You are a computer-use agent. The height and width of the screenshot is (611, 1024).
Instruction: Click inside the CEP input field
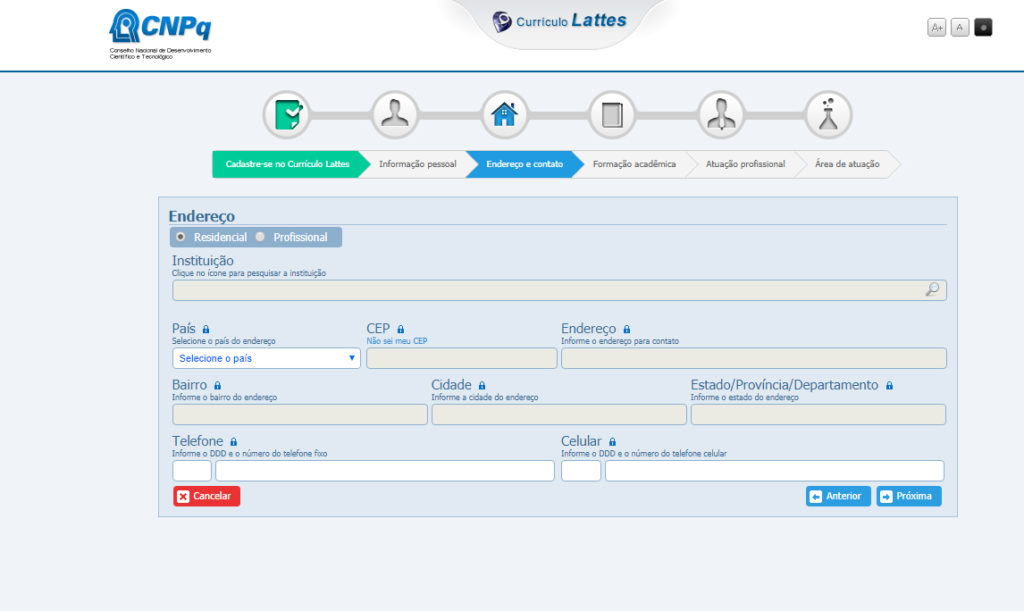click(461, 357)
